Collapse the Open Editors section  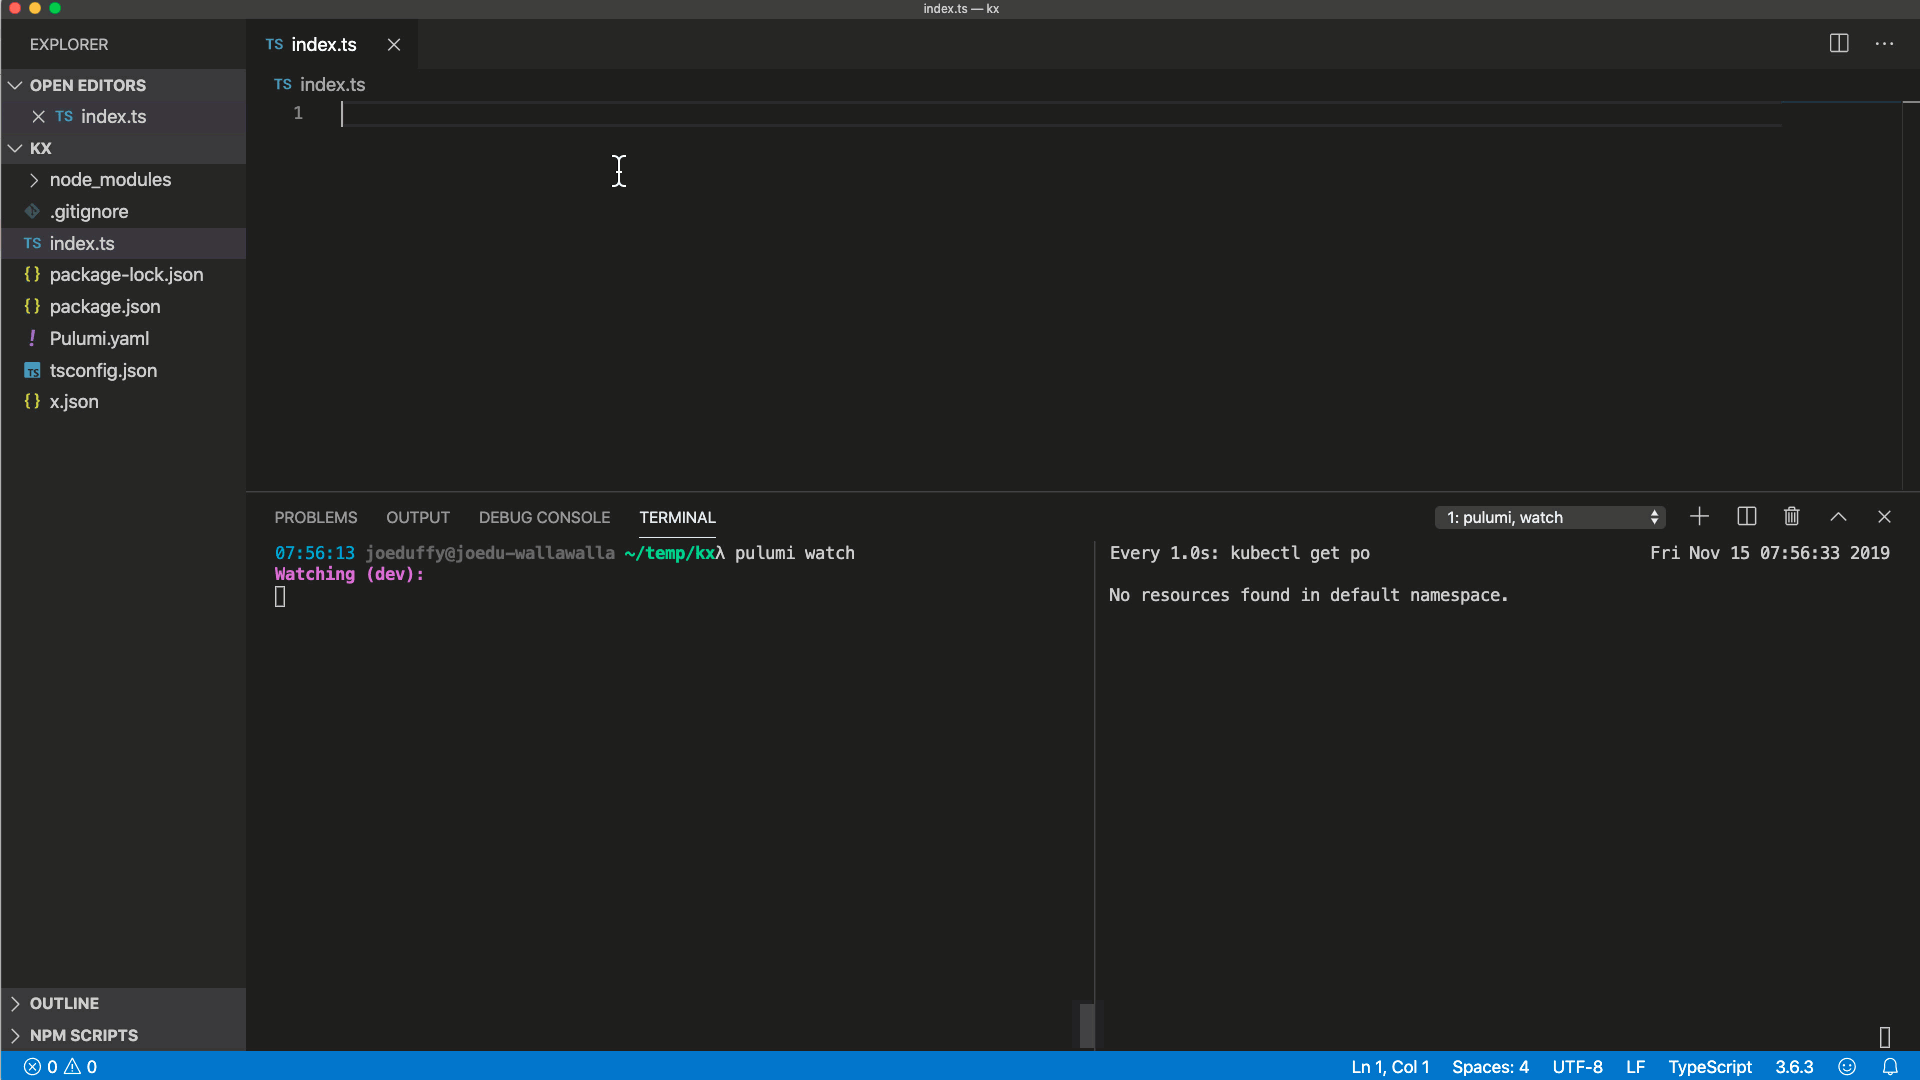[x=87, y=85]
